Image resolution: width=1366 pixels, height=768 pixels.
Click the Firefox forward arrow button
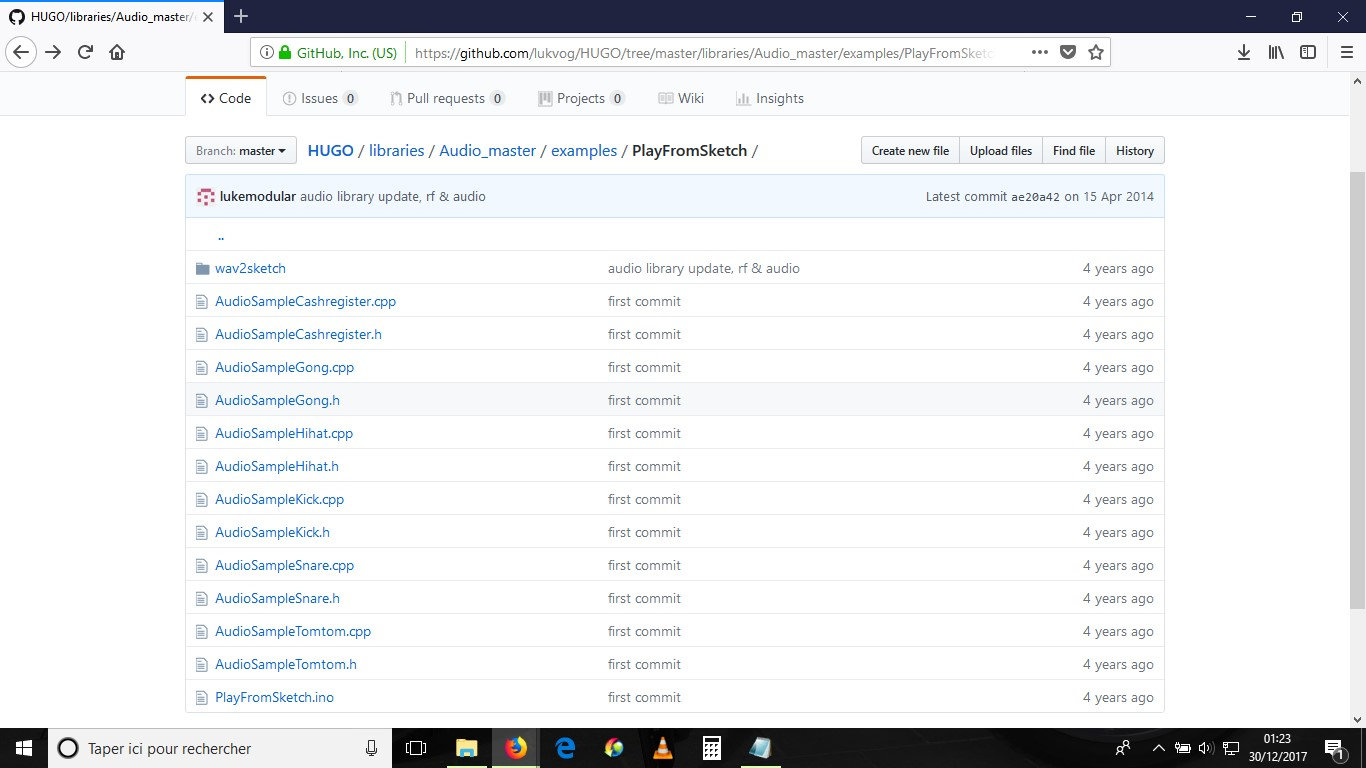coord(54,52)
